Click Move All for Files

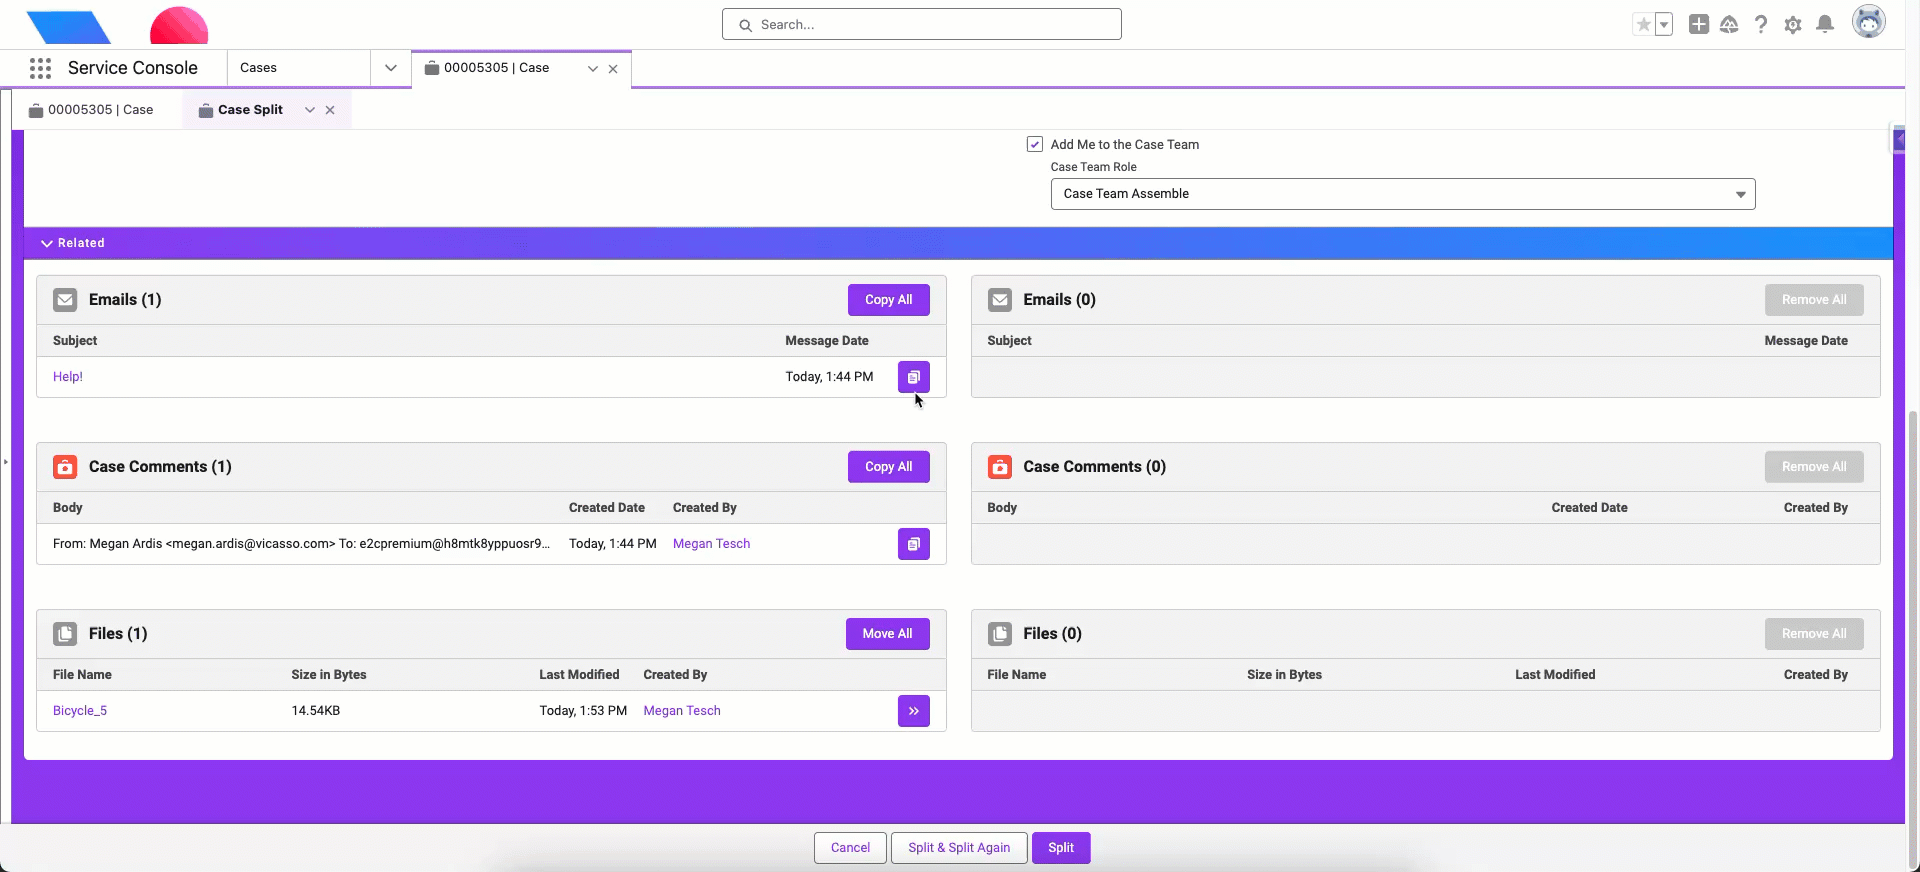coord(888,634)
